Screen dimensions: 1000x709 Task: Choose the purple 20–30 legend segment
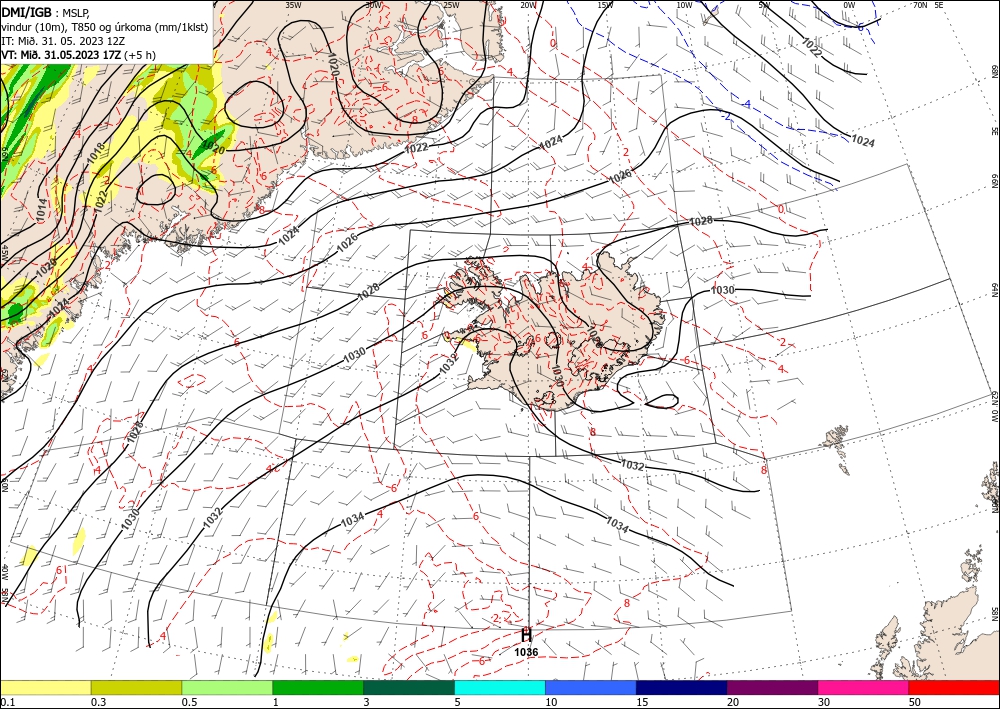772,687
